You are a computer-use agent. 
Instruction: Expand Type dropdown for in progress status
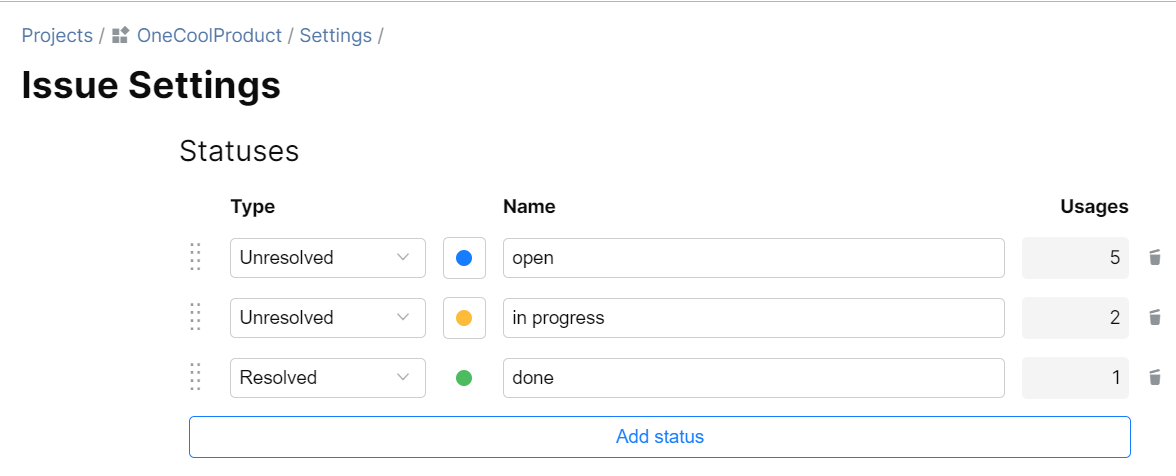pyautogui.click(x=327, y=318)
